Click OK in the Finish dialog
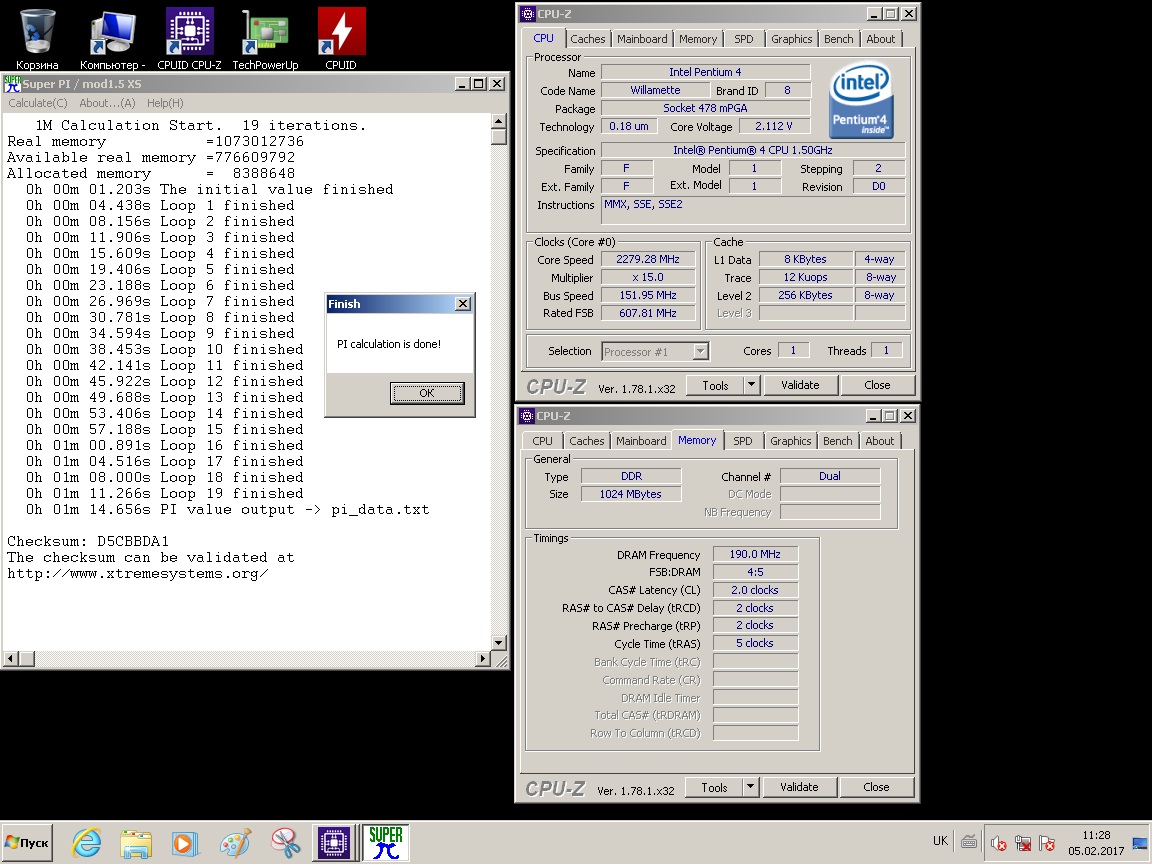Image resolution: width=1152 pixels, height=864 pixels. coord(427,393)
